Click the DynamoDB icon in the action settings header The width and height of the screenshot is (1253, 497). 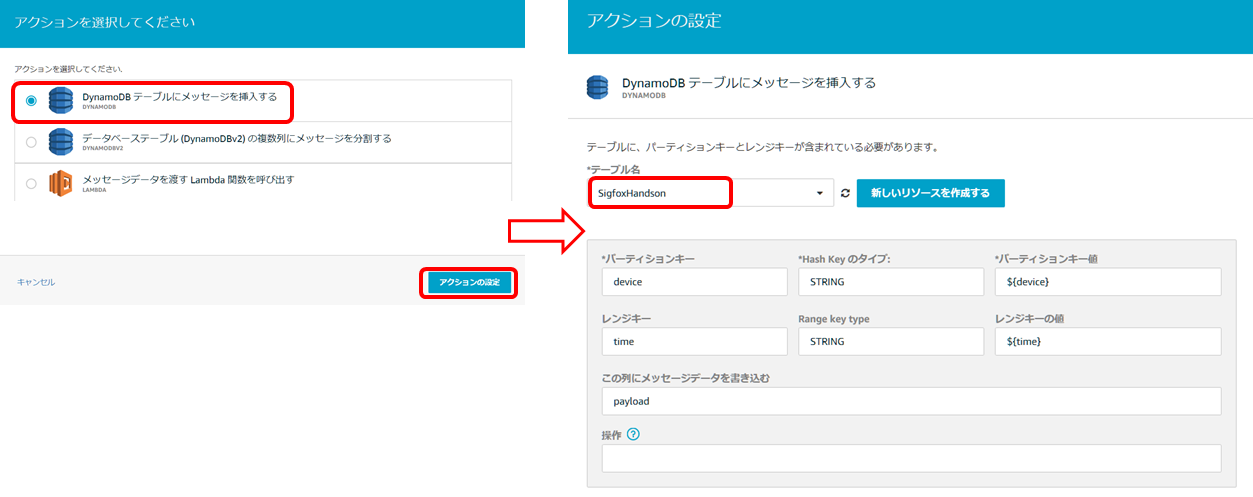tap(598, 88)
